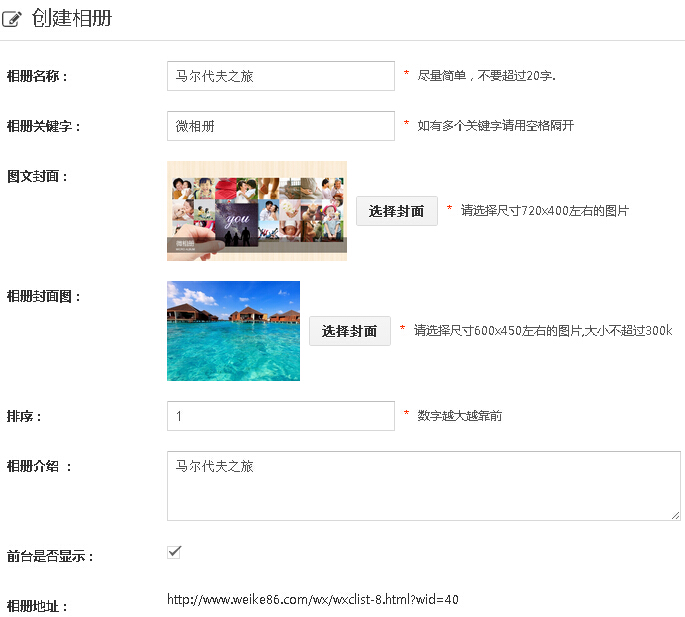Image resolution: width=685 pixels, height=617 pixels.
Task: Click into the 相册关键字 input box
Action: (x=280, y=126)
